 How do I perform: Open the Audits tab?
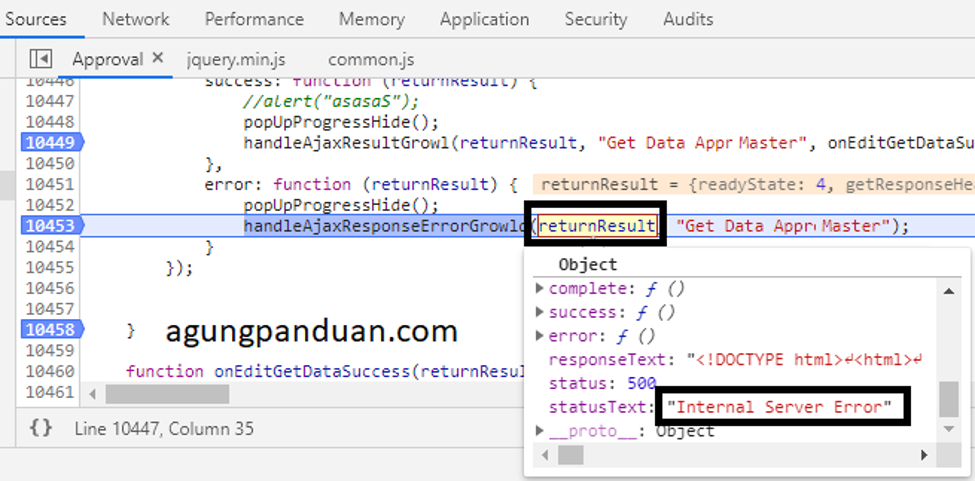pos(688,19)
